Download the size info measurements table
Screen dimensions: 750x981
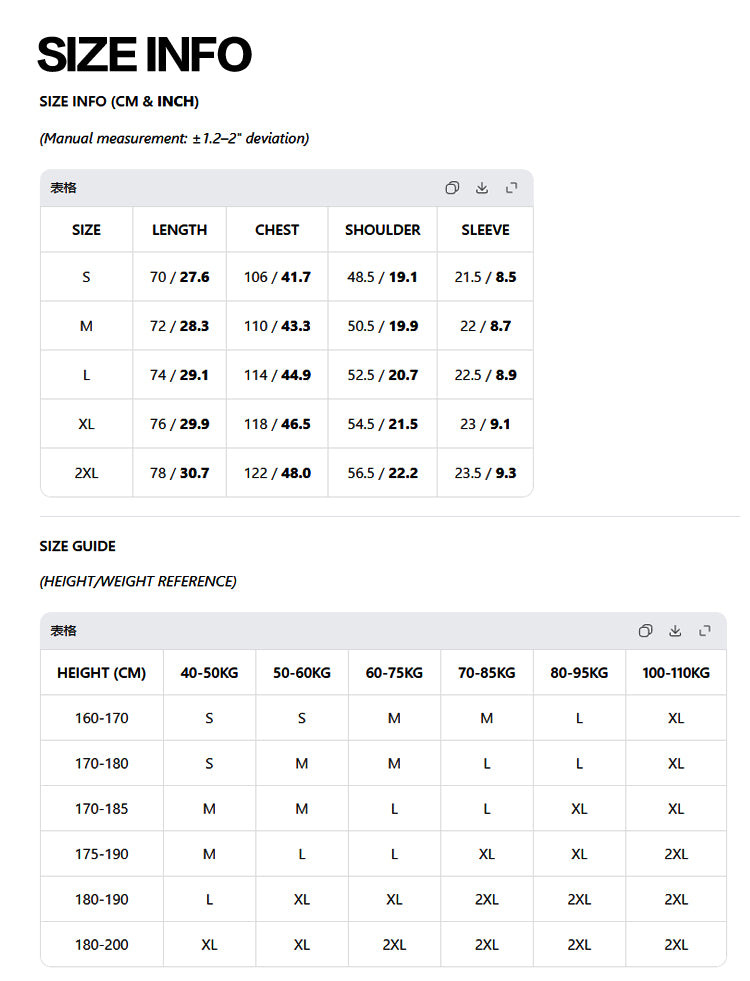[x=482, y=188]
